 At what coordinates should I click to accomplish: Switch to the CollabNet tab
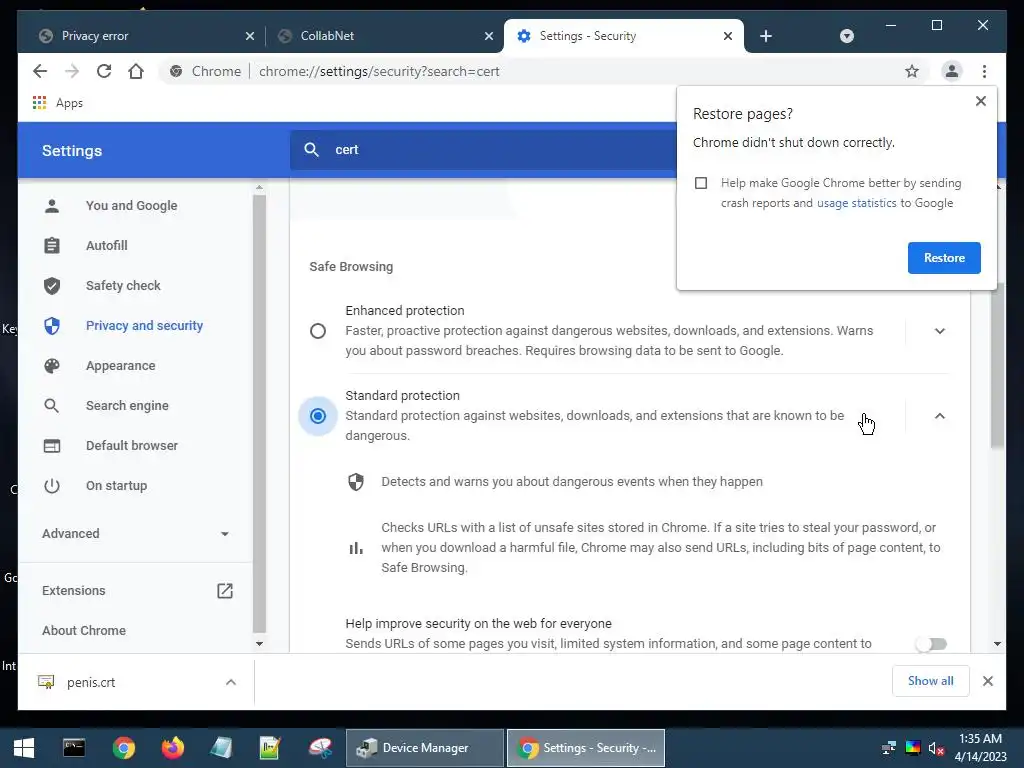(383, 36)
